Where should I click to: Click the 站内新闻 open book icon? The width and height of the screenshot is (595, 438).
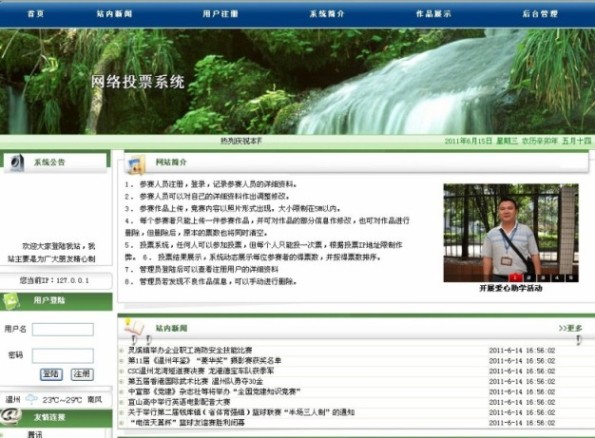(134, 326)
